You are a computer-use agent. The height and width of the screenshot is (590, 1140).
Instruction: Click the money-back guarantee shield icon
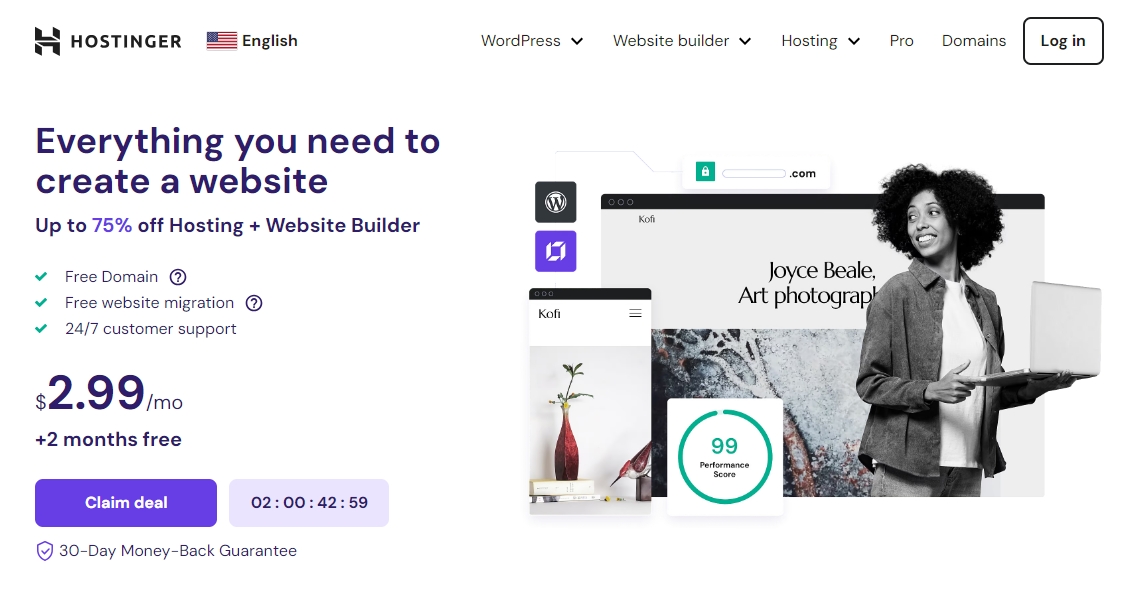[x=44, y=551]
